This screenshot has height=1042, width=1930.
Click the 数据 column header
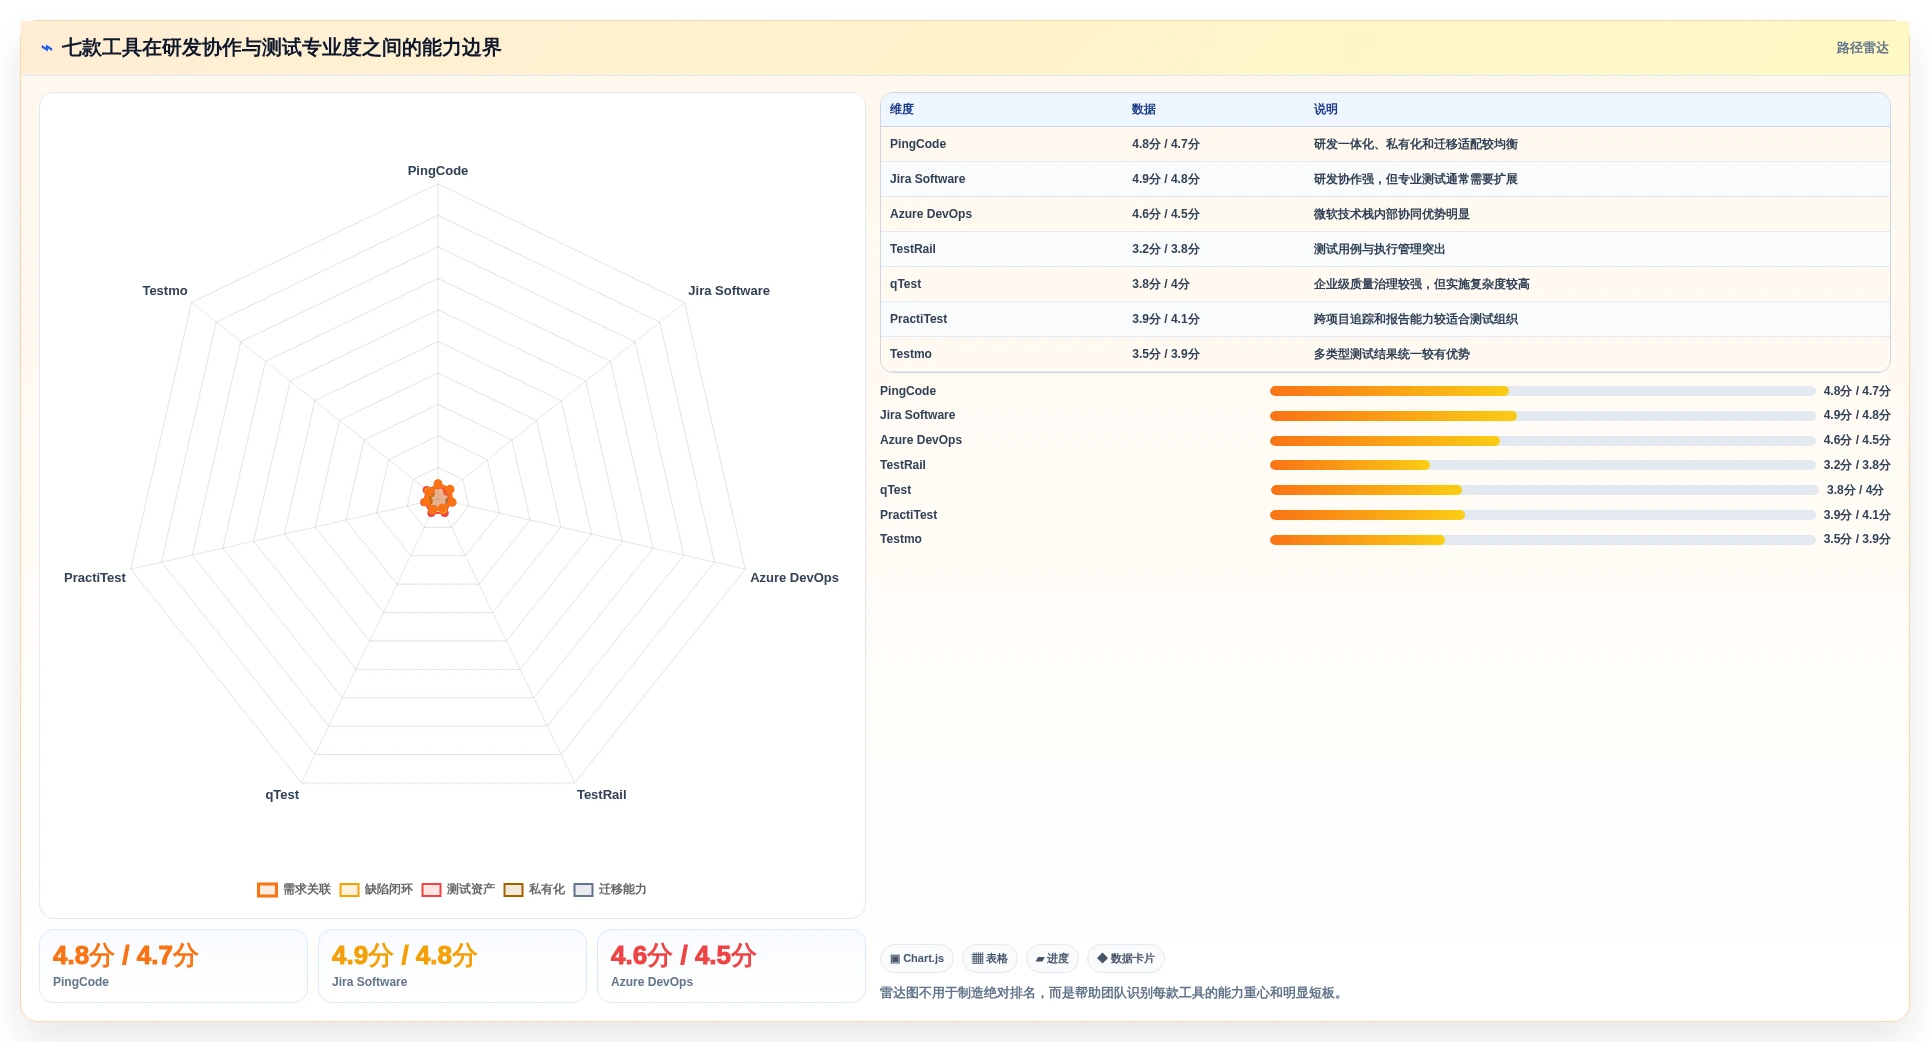tap(1144, 109)
